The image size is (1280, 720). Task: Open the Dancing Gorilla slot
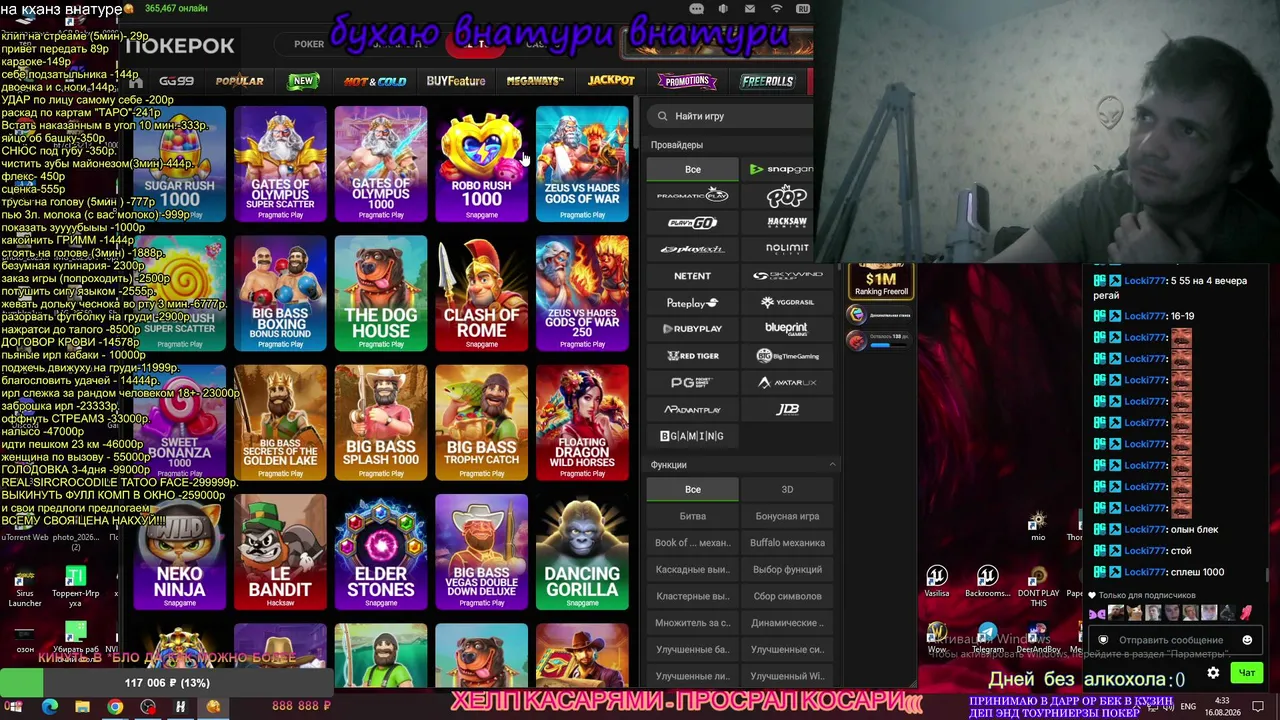582,551
